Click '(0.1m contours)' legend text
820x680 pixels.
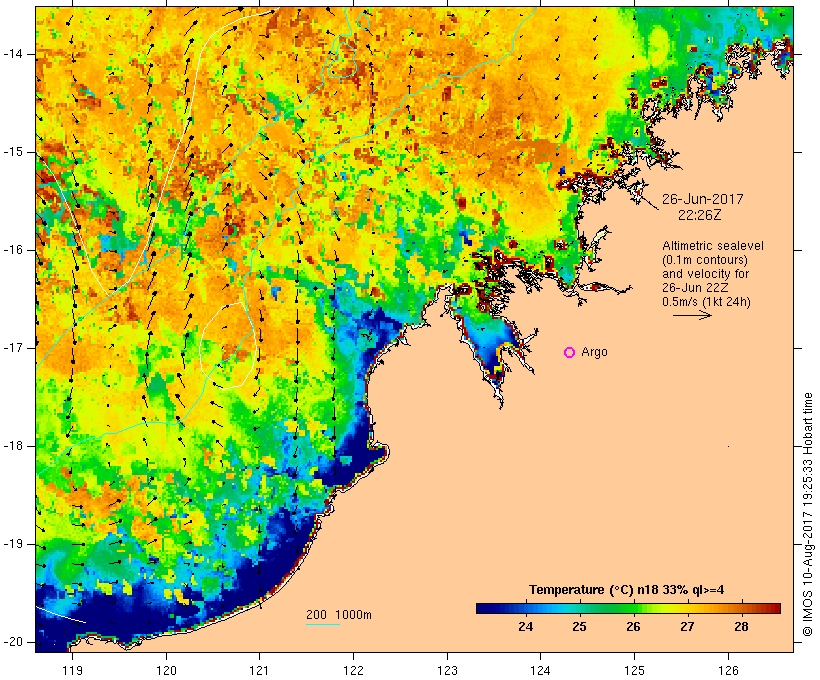point(705,260)
